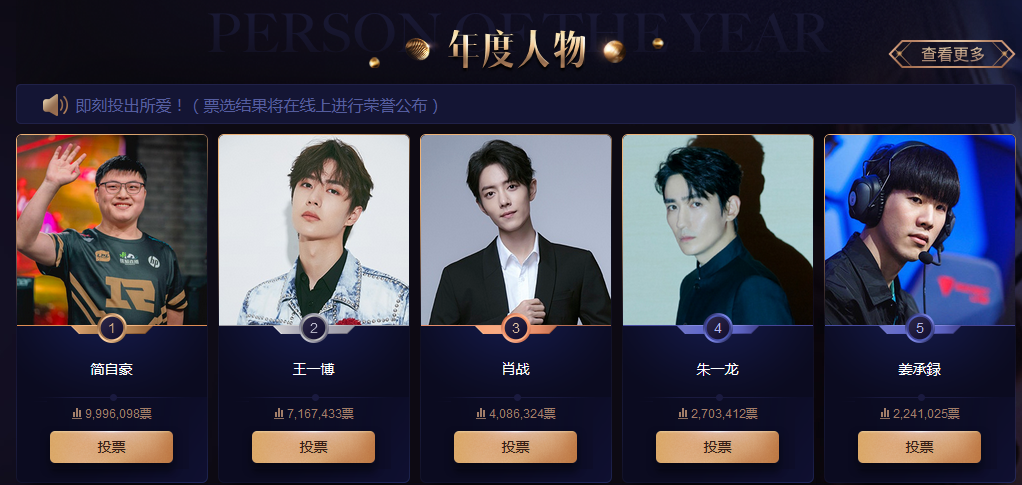
Task: Click rank badge number 1
Action: click(x=111, y=329)
